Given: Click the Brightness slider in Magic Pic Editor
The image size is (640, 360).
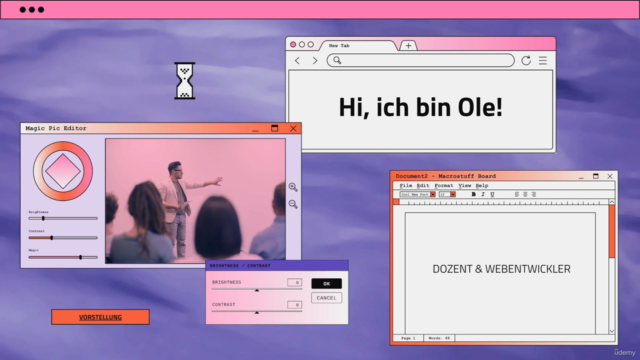Looking at the screenshot, I should coord(63,218).
